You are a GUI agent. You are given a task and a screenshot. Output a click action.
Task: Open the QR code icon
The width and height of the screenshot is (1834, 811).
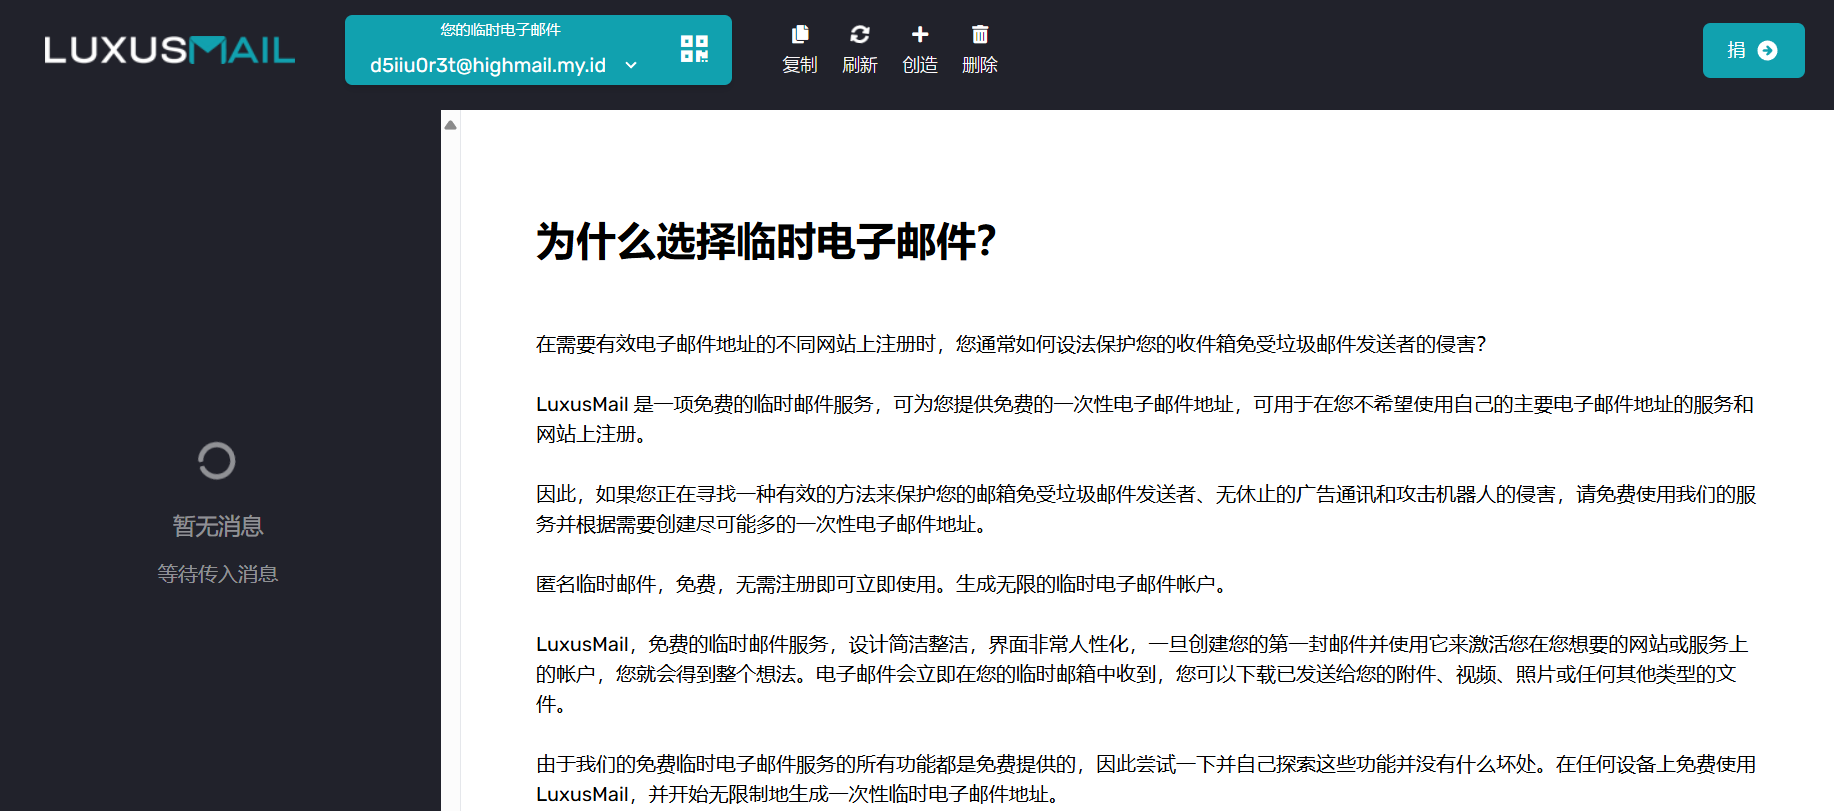694,49
